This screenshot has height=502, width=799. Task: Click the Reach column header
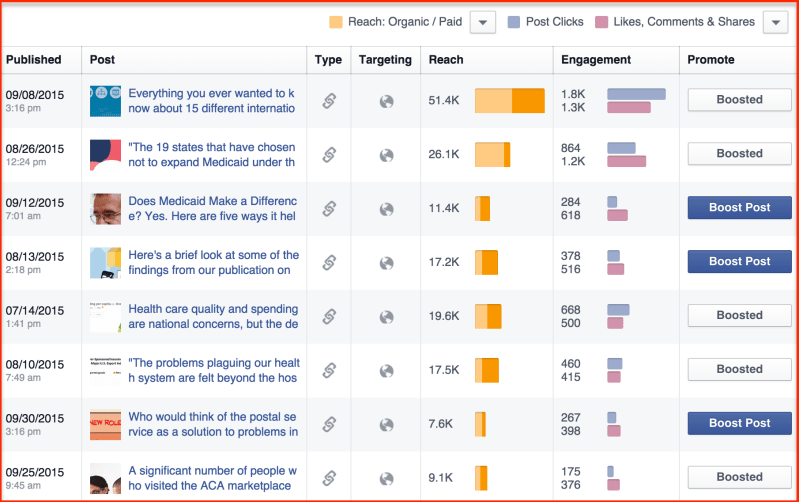coord(446,60)
